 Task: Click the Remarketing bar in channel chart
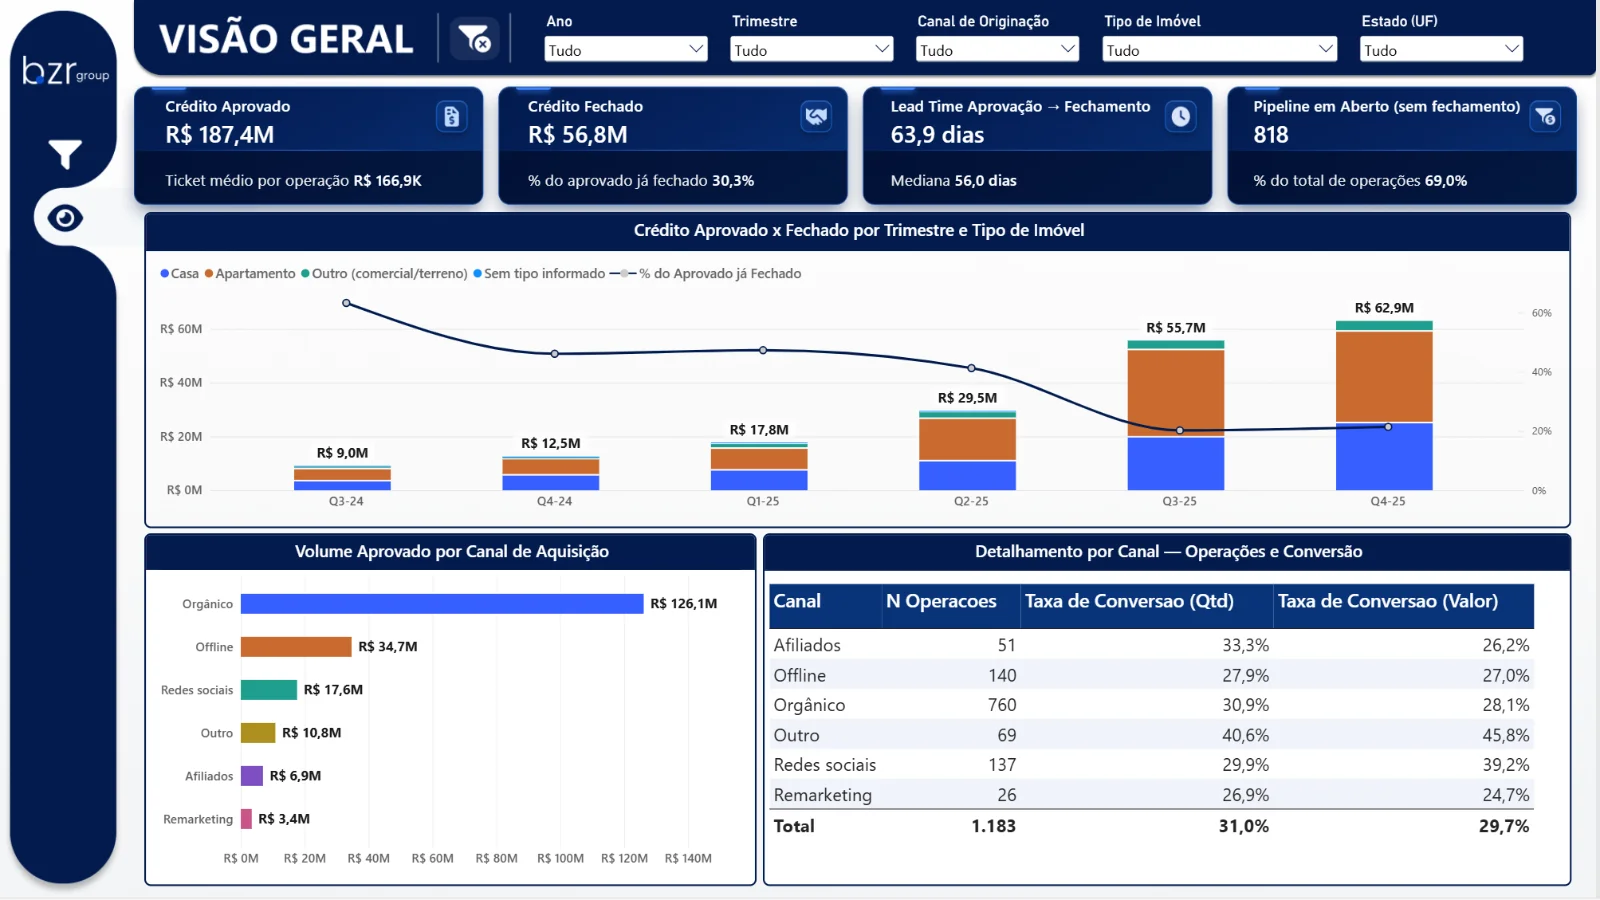[246, 819]
